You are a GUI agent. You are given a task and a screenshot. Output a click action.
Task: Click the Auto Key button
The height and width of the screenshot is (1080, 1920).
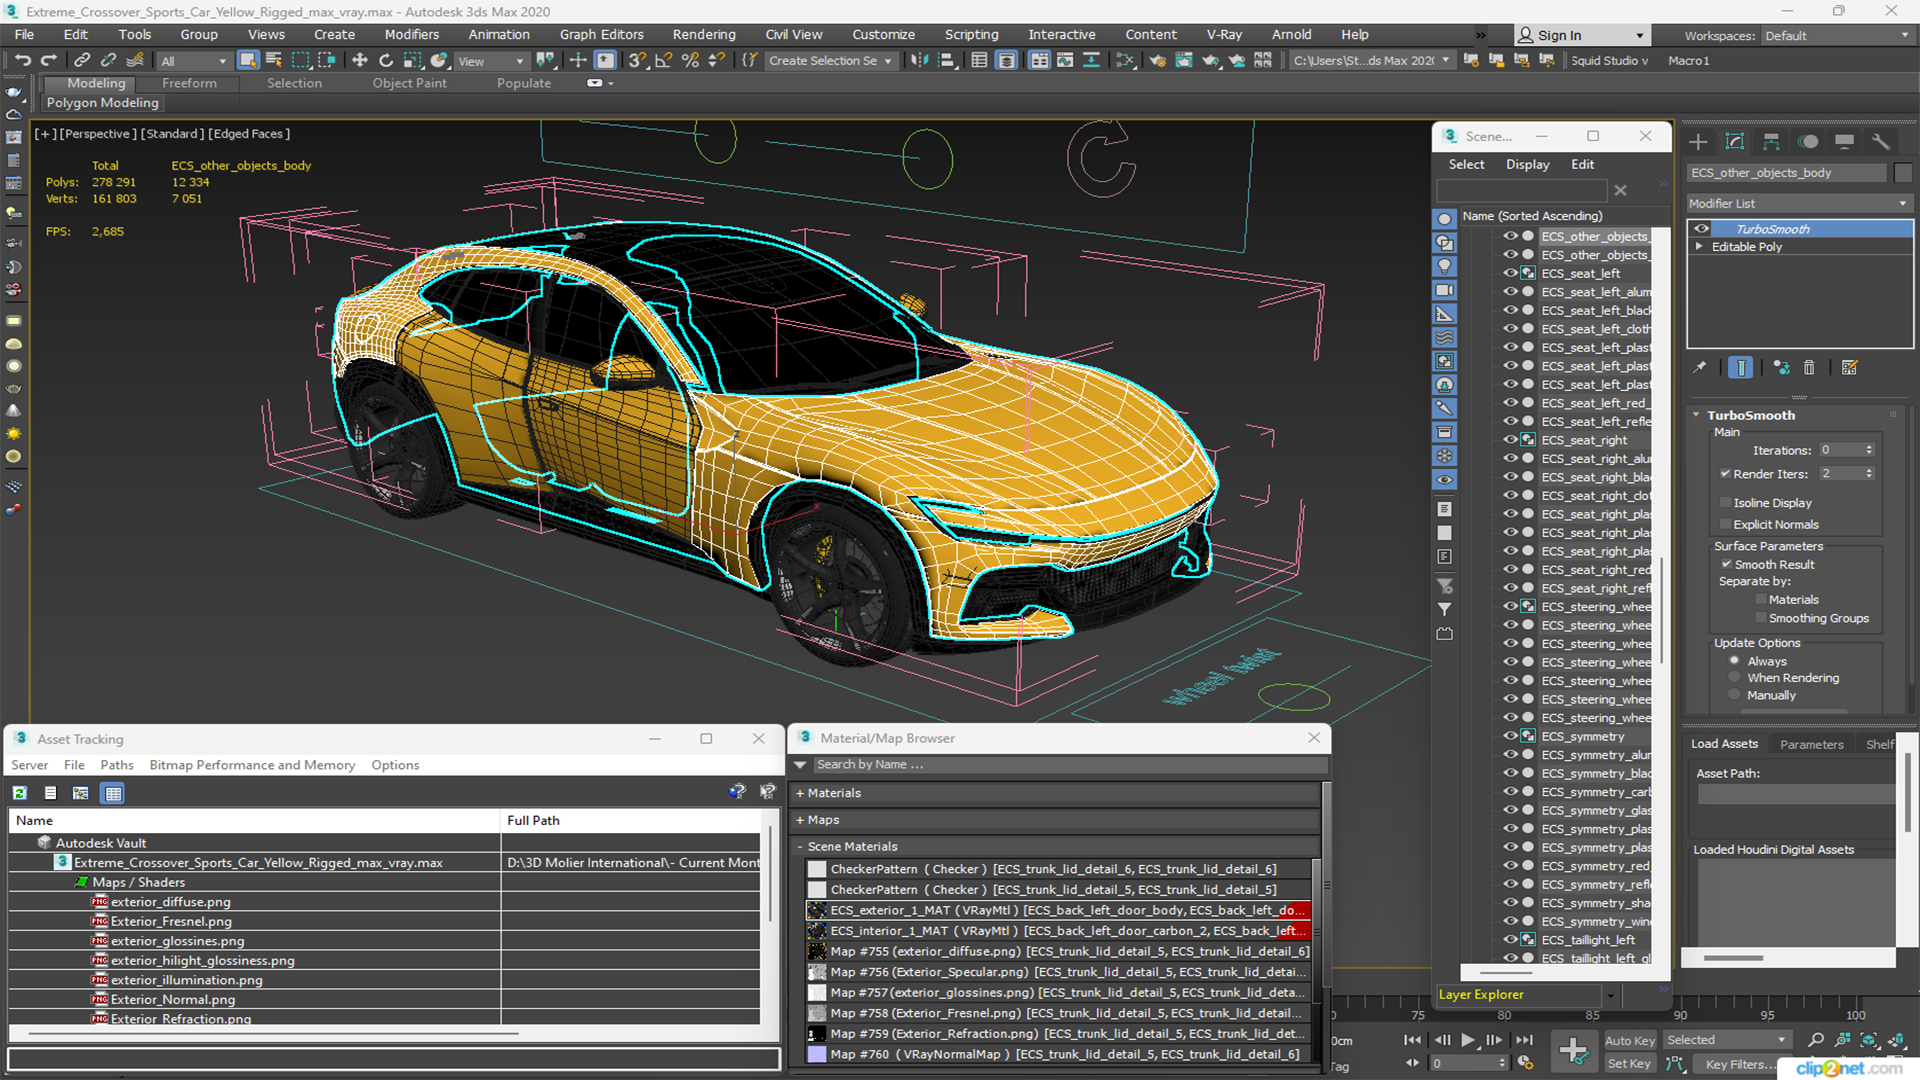click(x=1630, y=1041)
